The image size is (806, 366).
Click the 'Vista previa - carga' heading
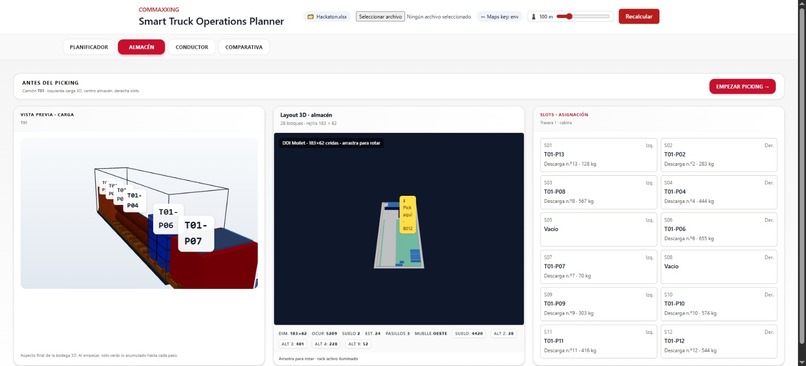47,115
